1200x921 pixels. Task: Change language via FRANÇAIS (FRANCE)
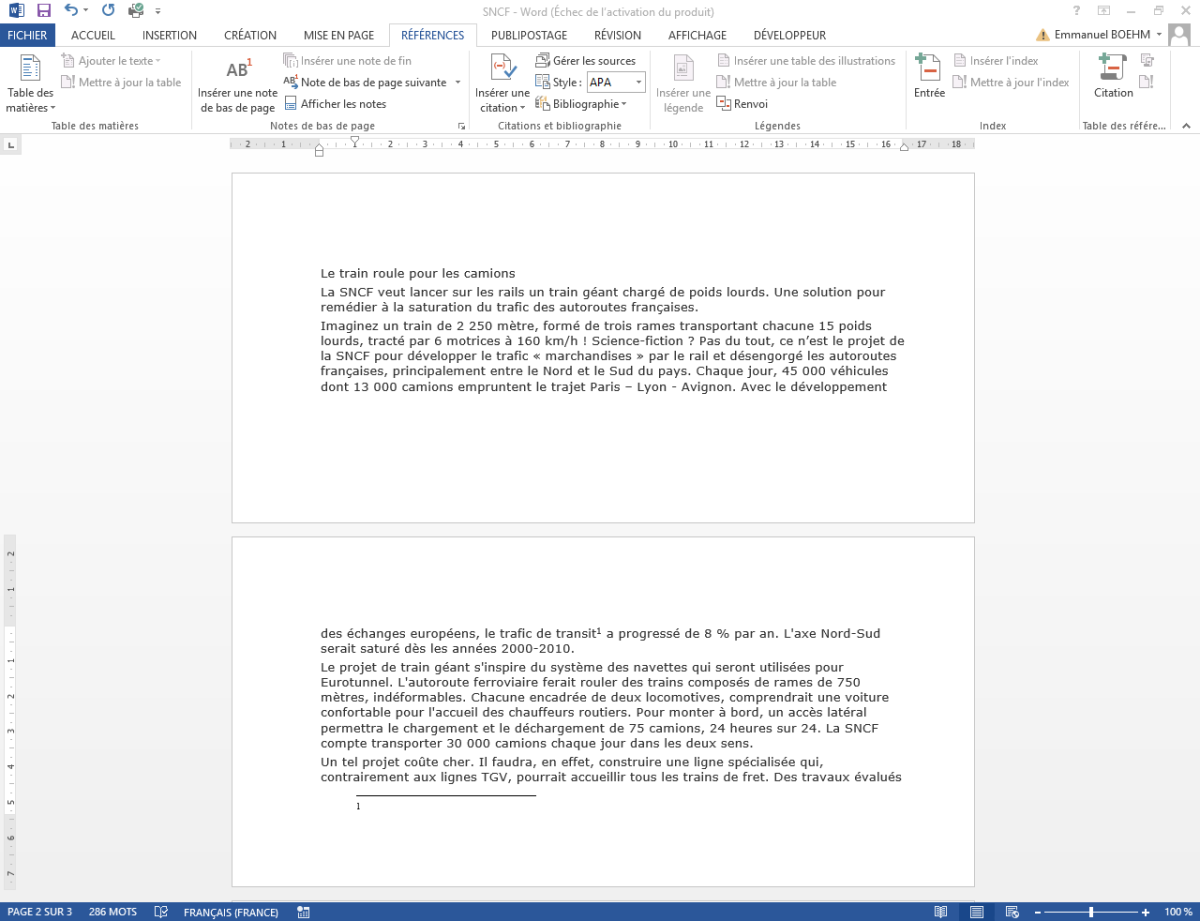coord(231,912)
